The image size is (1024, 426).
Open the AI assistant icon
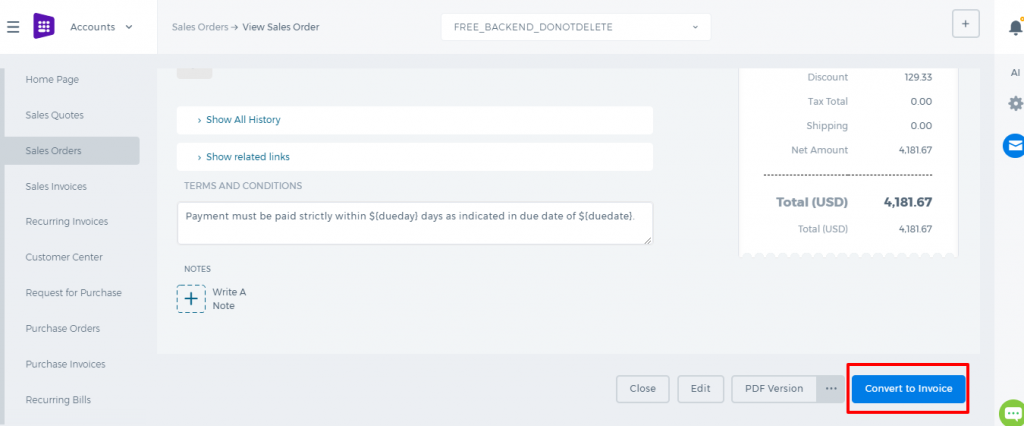pyautogui.click(x=1015, y=73)
